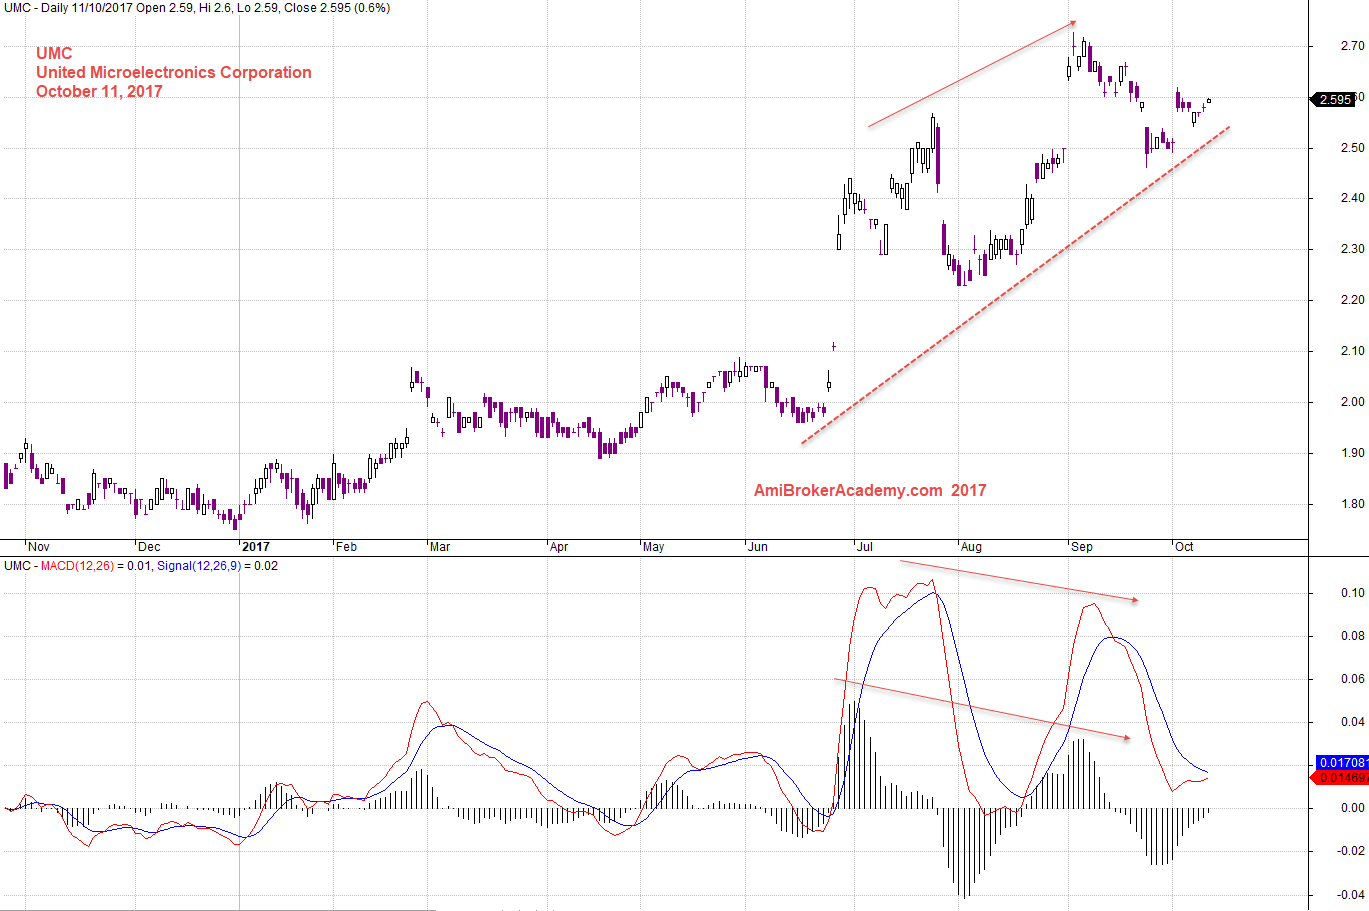Click the 1.90 price axis label
This screenshot has width=1369, height=911.
coord(1352,453)
